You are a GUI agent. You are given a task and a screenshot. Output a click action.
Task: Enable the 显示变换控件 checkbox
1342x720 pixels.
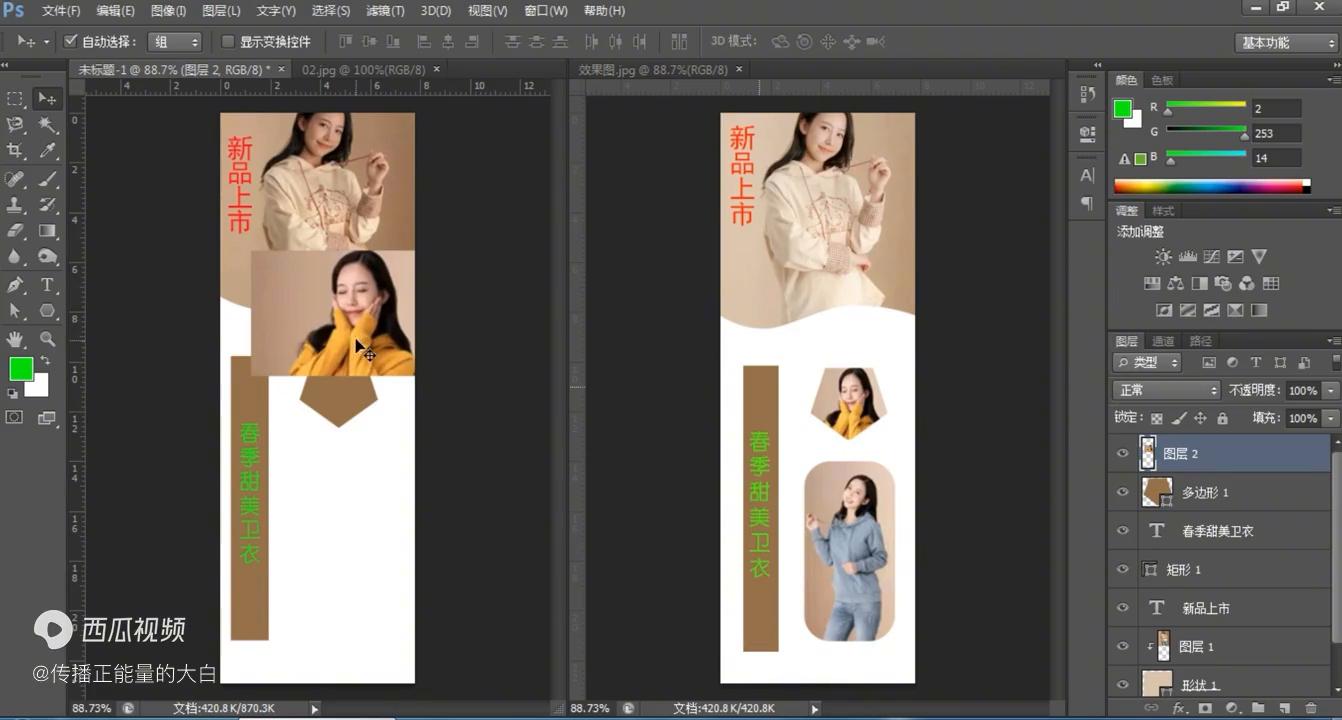point(228,41)
